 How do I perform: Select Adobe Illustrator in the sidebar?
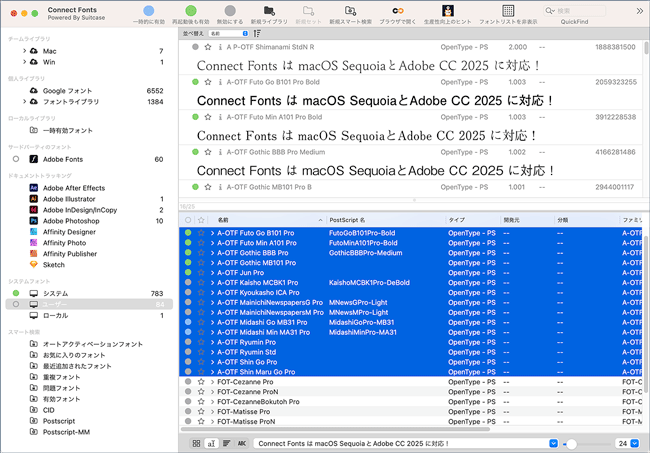69,199
